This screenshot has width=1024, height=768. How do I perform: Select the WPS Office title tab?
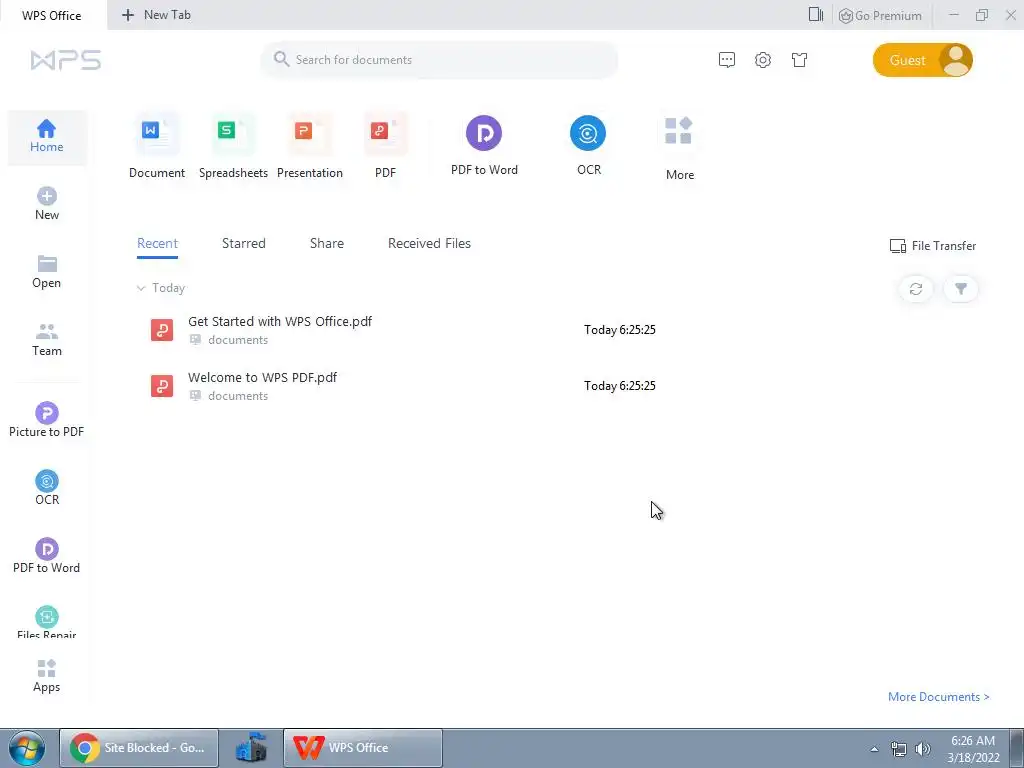52,15
